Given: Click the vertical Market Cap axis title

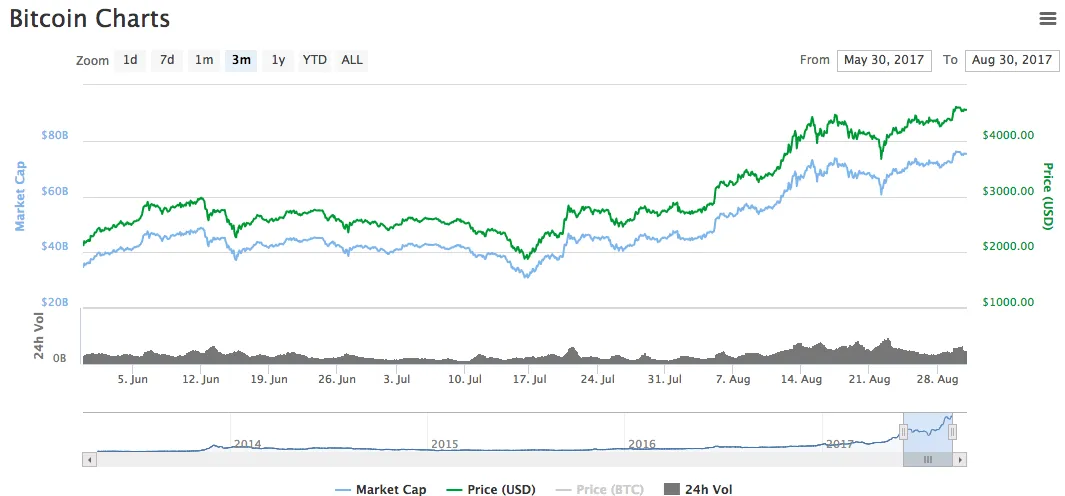Looking at the screenshot, I should pos(20,196).
